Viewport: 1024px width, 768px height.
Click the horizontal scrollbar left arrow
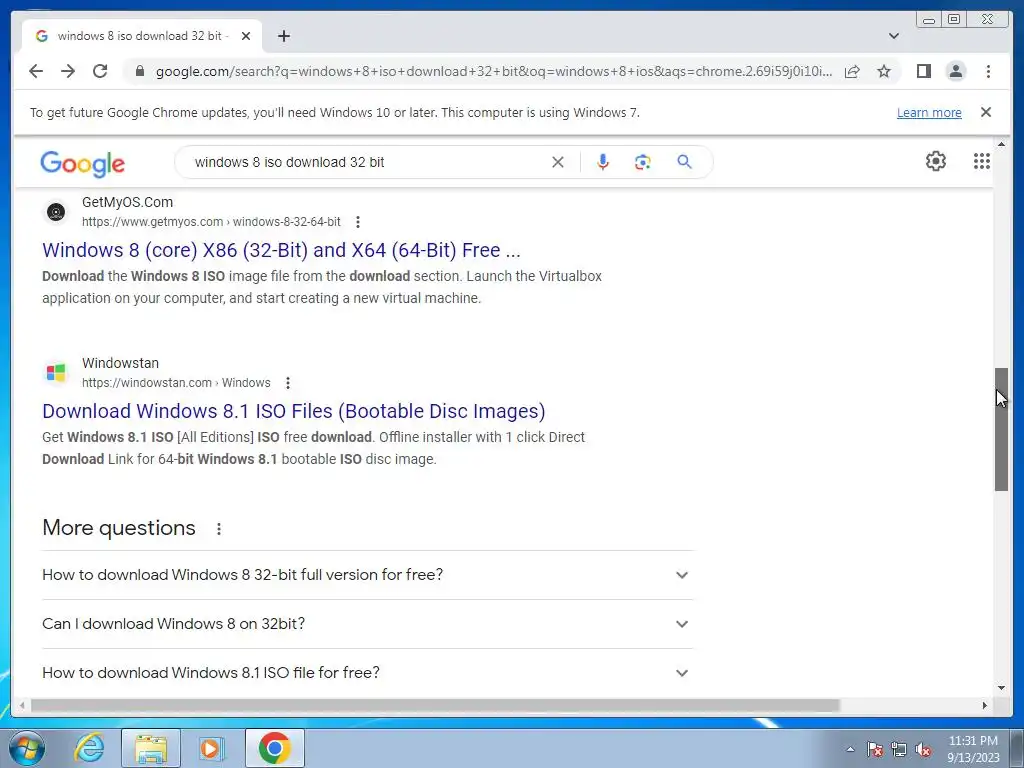click(x=22, y=705)
